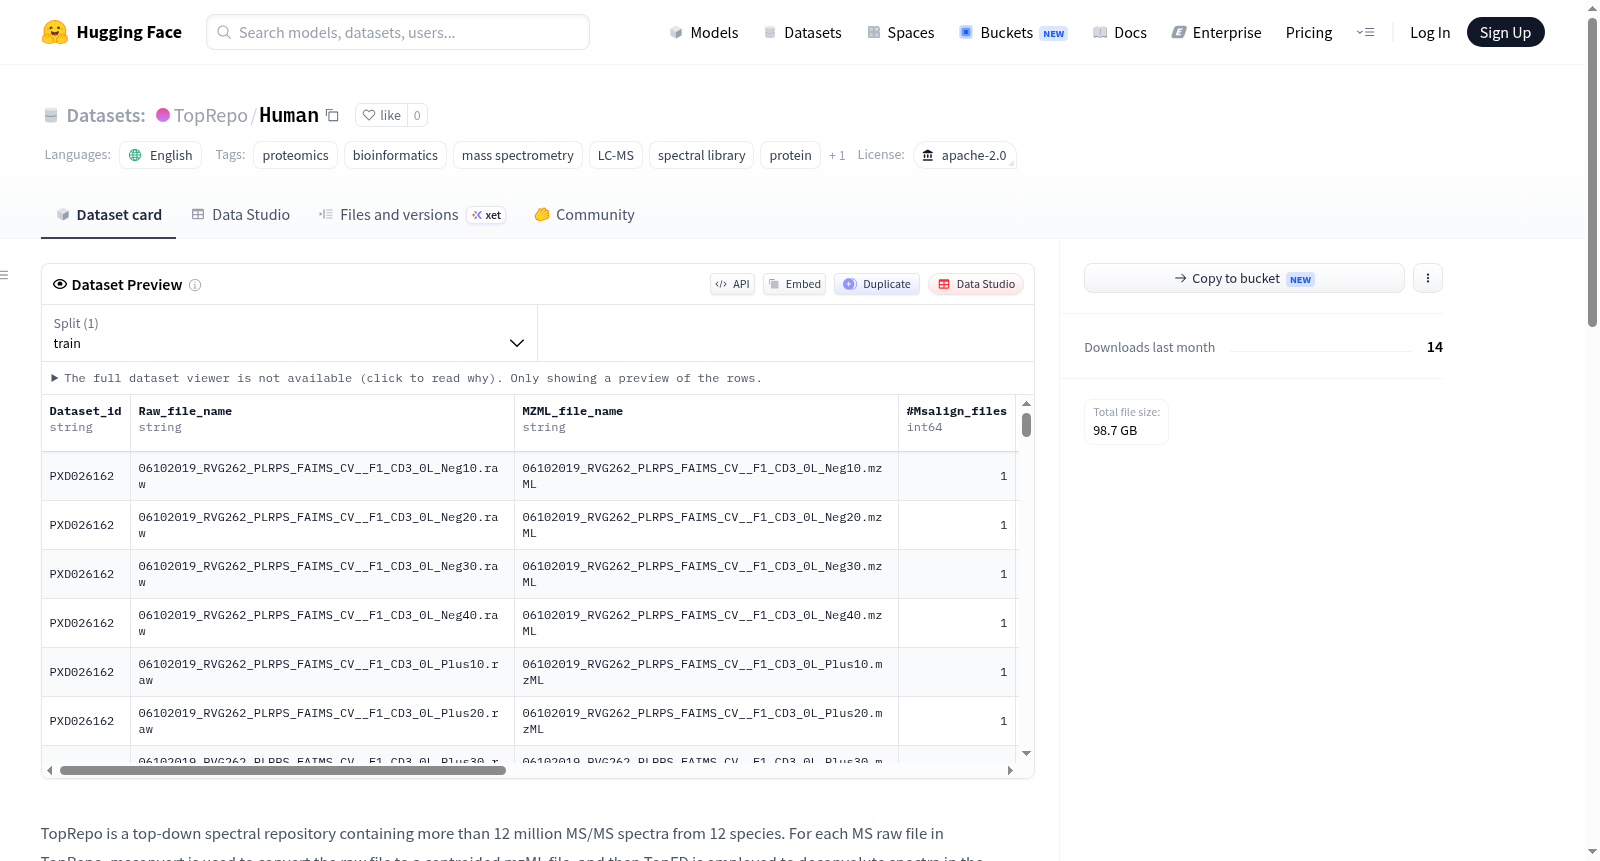Open Data Studio from the preview header
The height and width of the screenshot is (861, 1600).
976,284
